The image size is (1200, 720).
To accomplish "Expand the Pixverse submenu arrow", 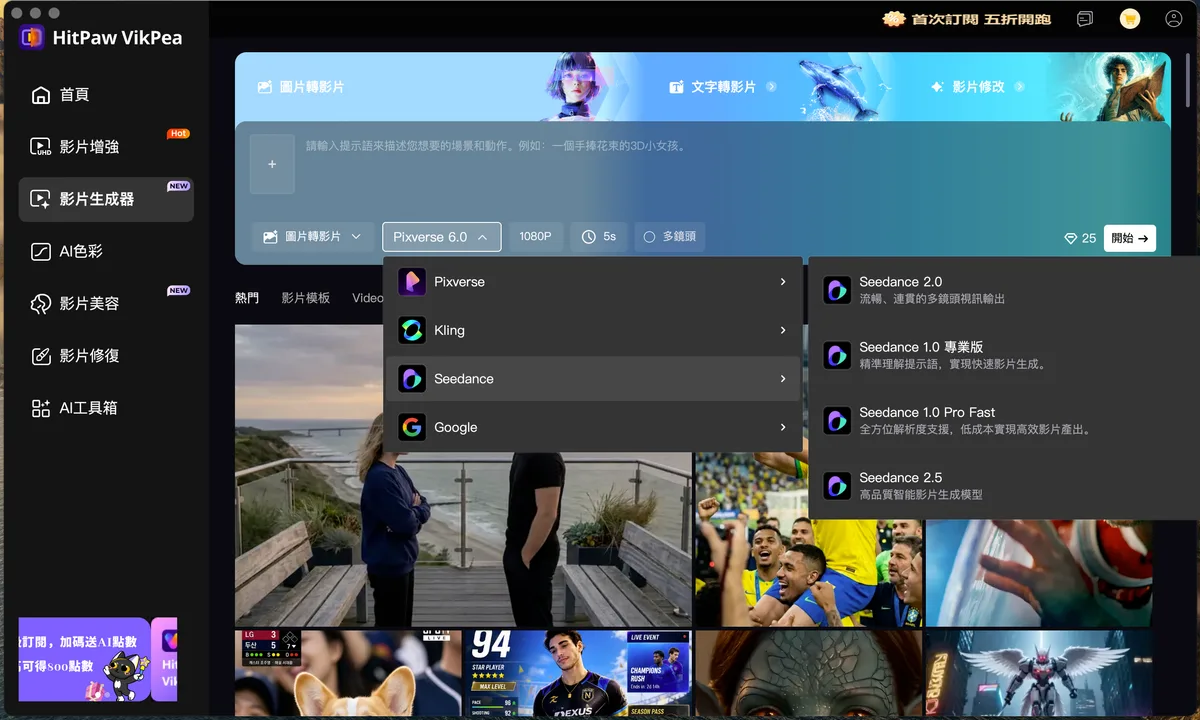I will (x=783, y=282).
